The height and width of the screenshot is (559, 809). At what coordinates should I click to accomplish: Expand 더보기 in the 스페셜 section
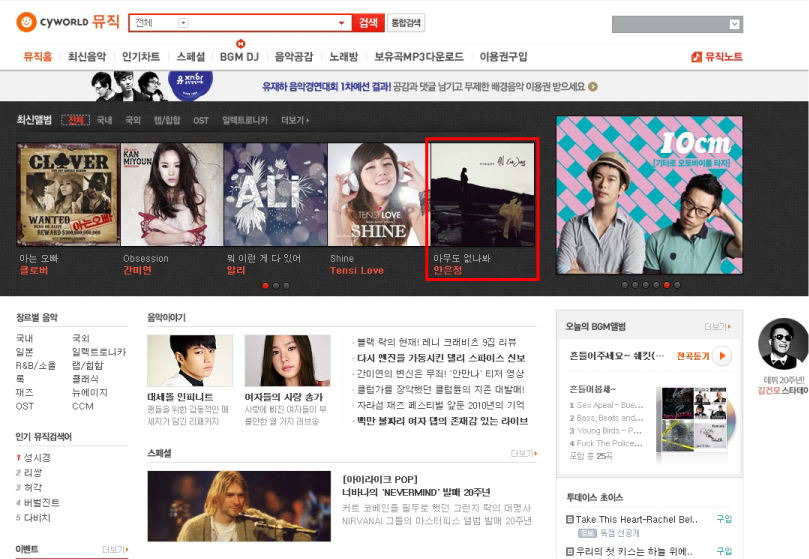click(524, 453)
